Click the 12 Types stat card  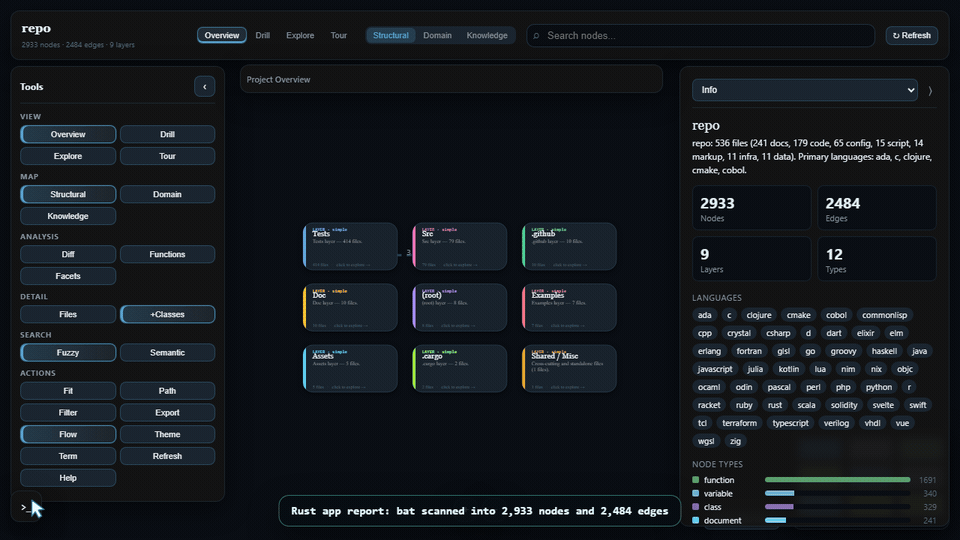coord(877,259)
